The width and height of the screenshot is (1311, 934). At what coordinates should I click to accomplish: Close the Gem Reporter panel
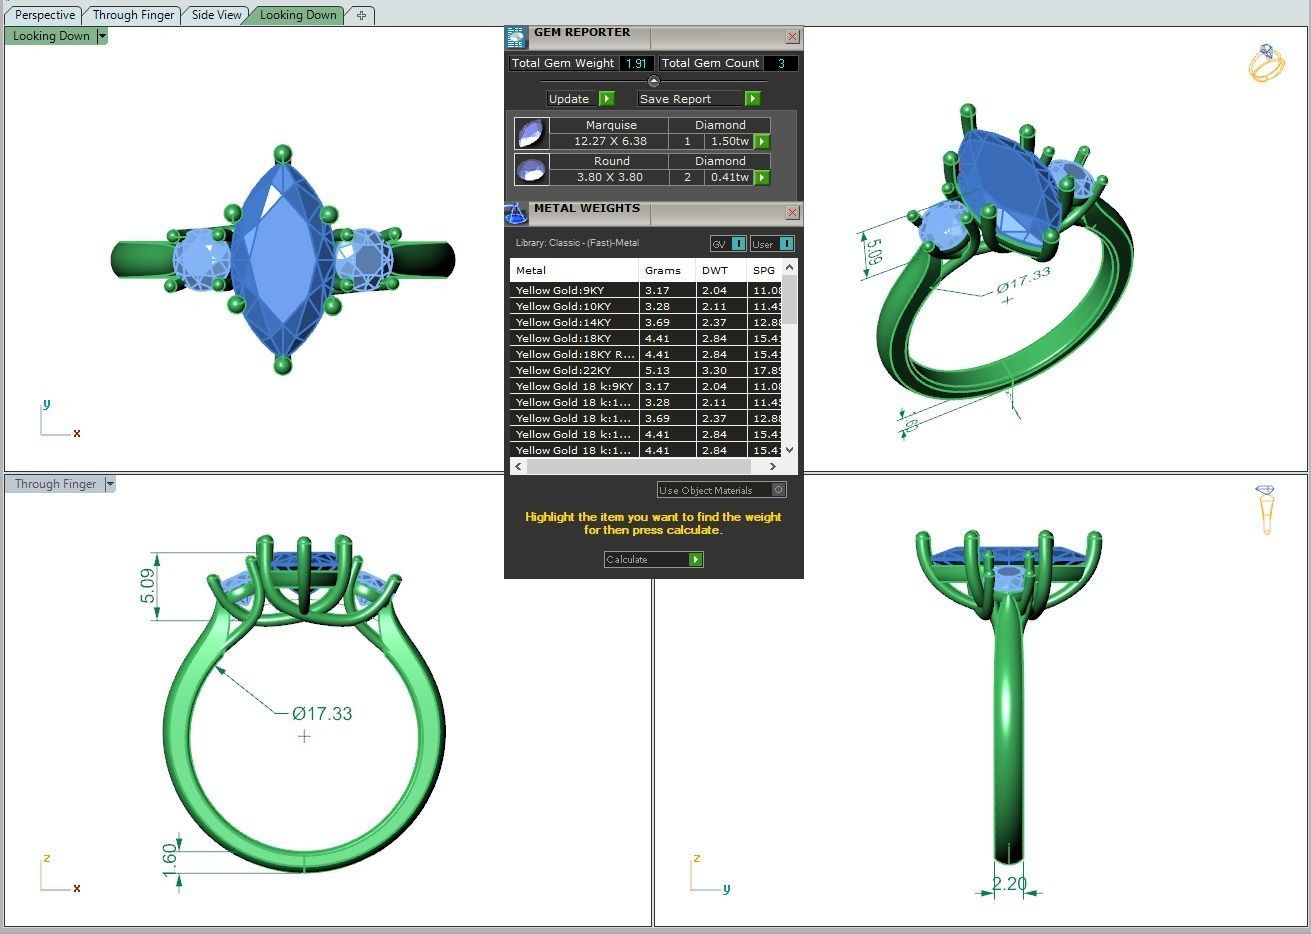[x=792, y=37]
